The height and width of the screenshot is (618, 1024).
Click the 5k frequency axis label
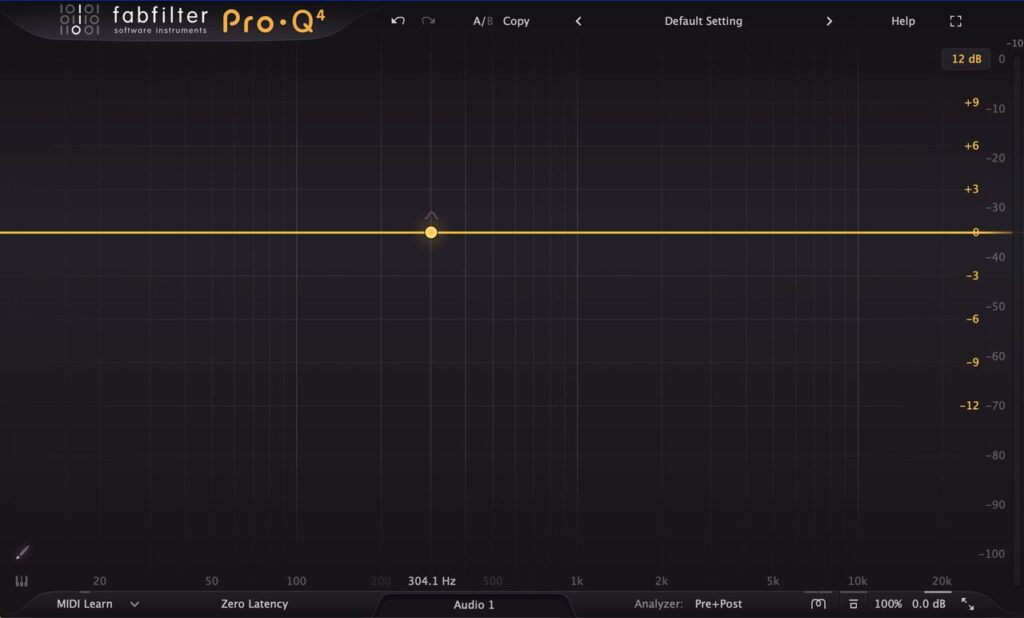click(773, 581)
